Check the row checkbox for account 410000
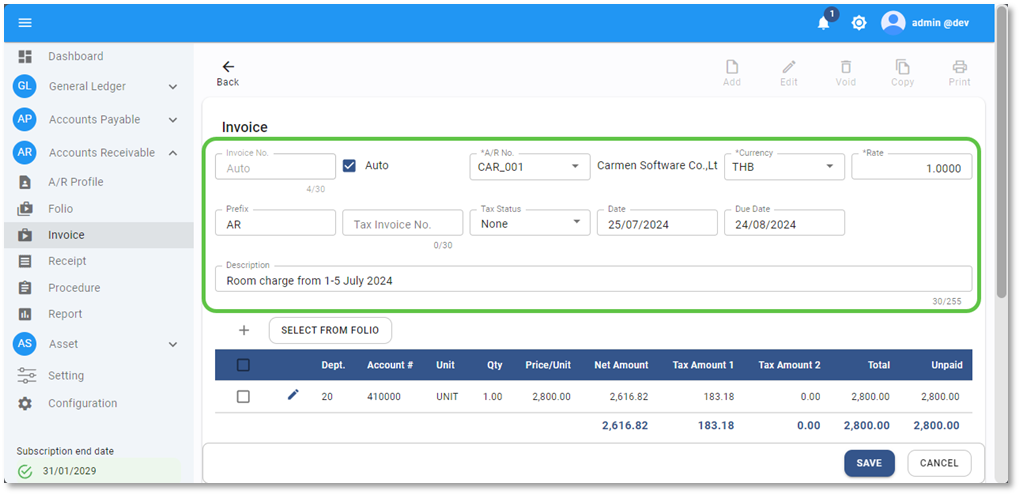The width and height of the screenshot is (1021, 496). tap(243, 396)
